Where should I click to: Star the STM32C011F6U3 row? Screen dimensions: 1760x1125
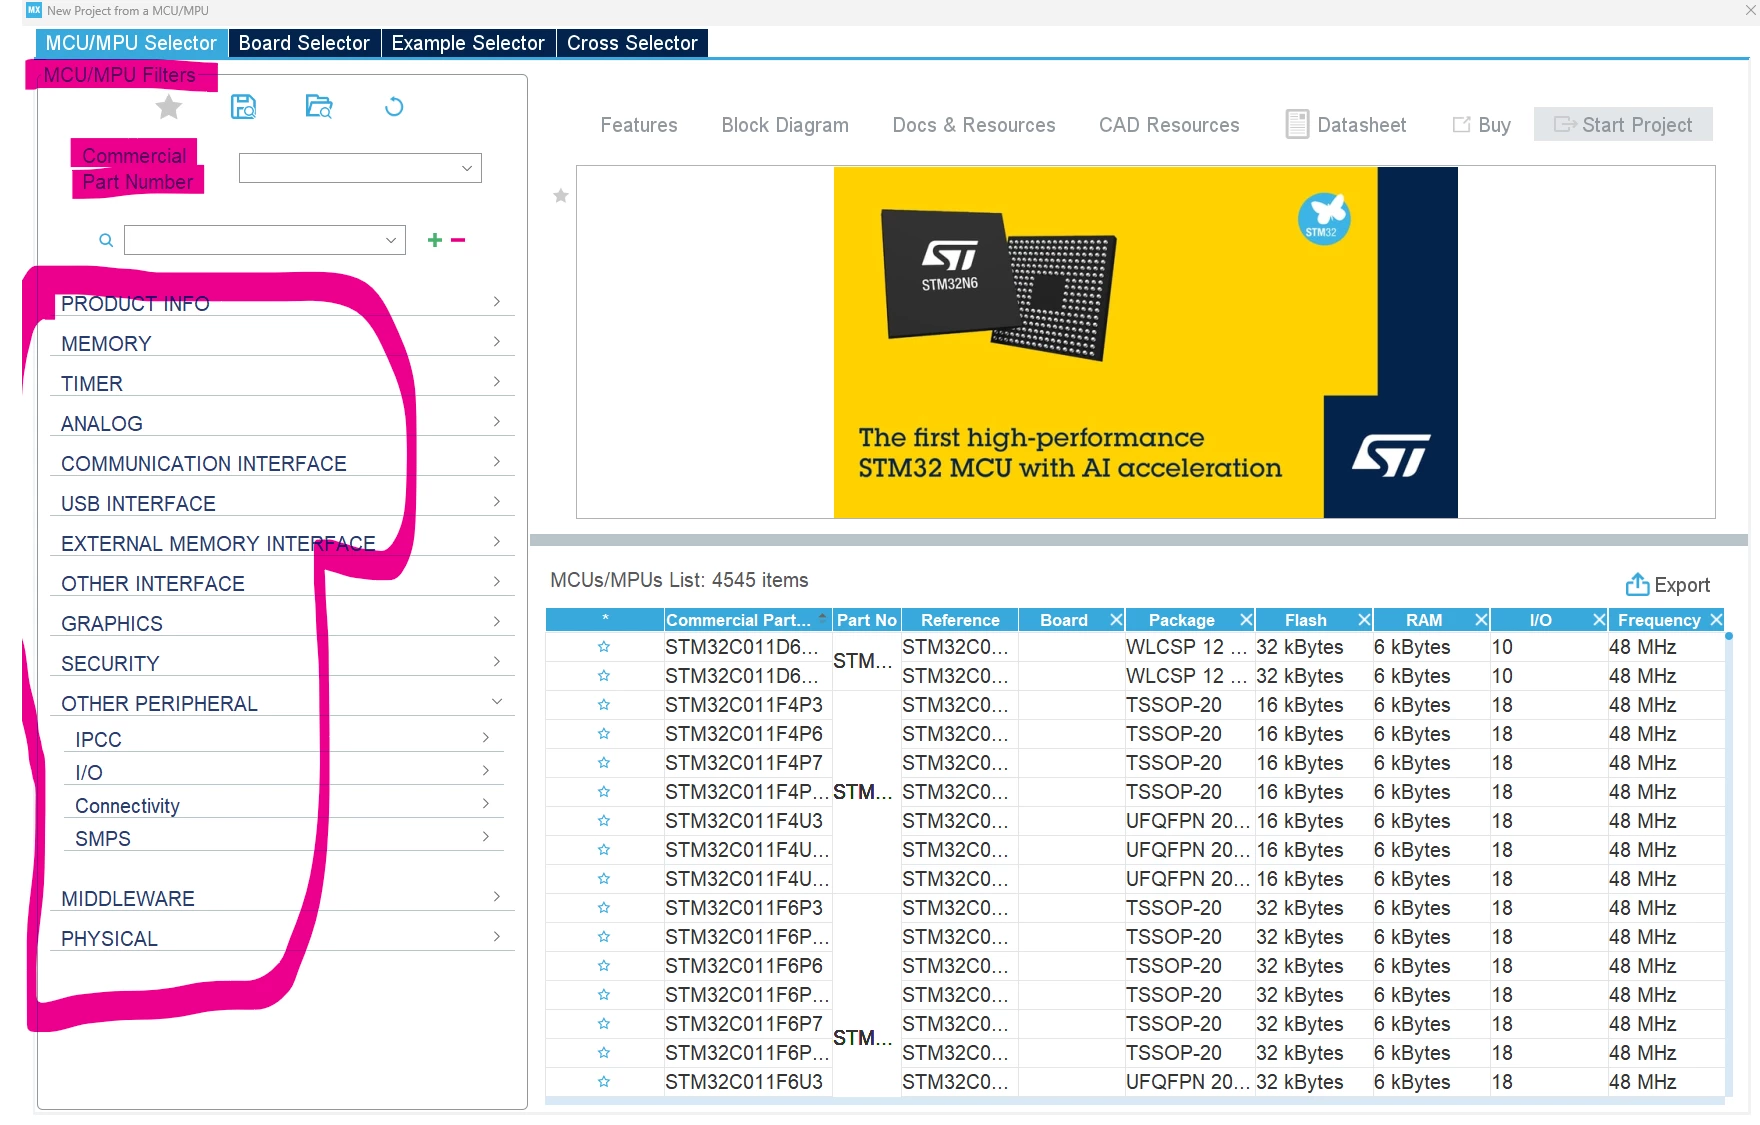[x=604, y=1082]
